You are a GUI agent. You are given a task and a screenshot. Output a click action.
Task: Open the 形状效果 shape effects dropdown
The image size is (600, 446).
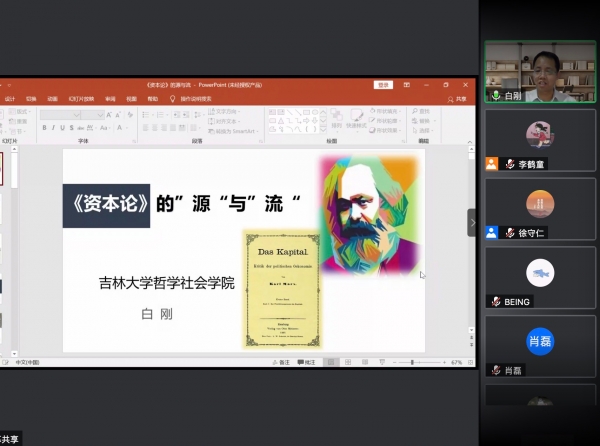point(386,130)
